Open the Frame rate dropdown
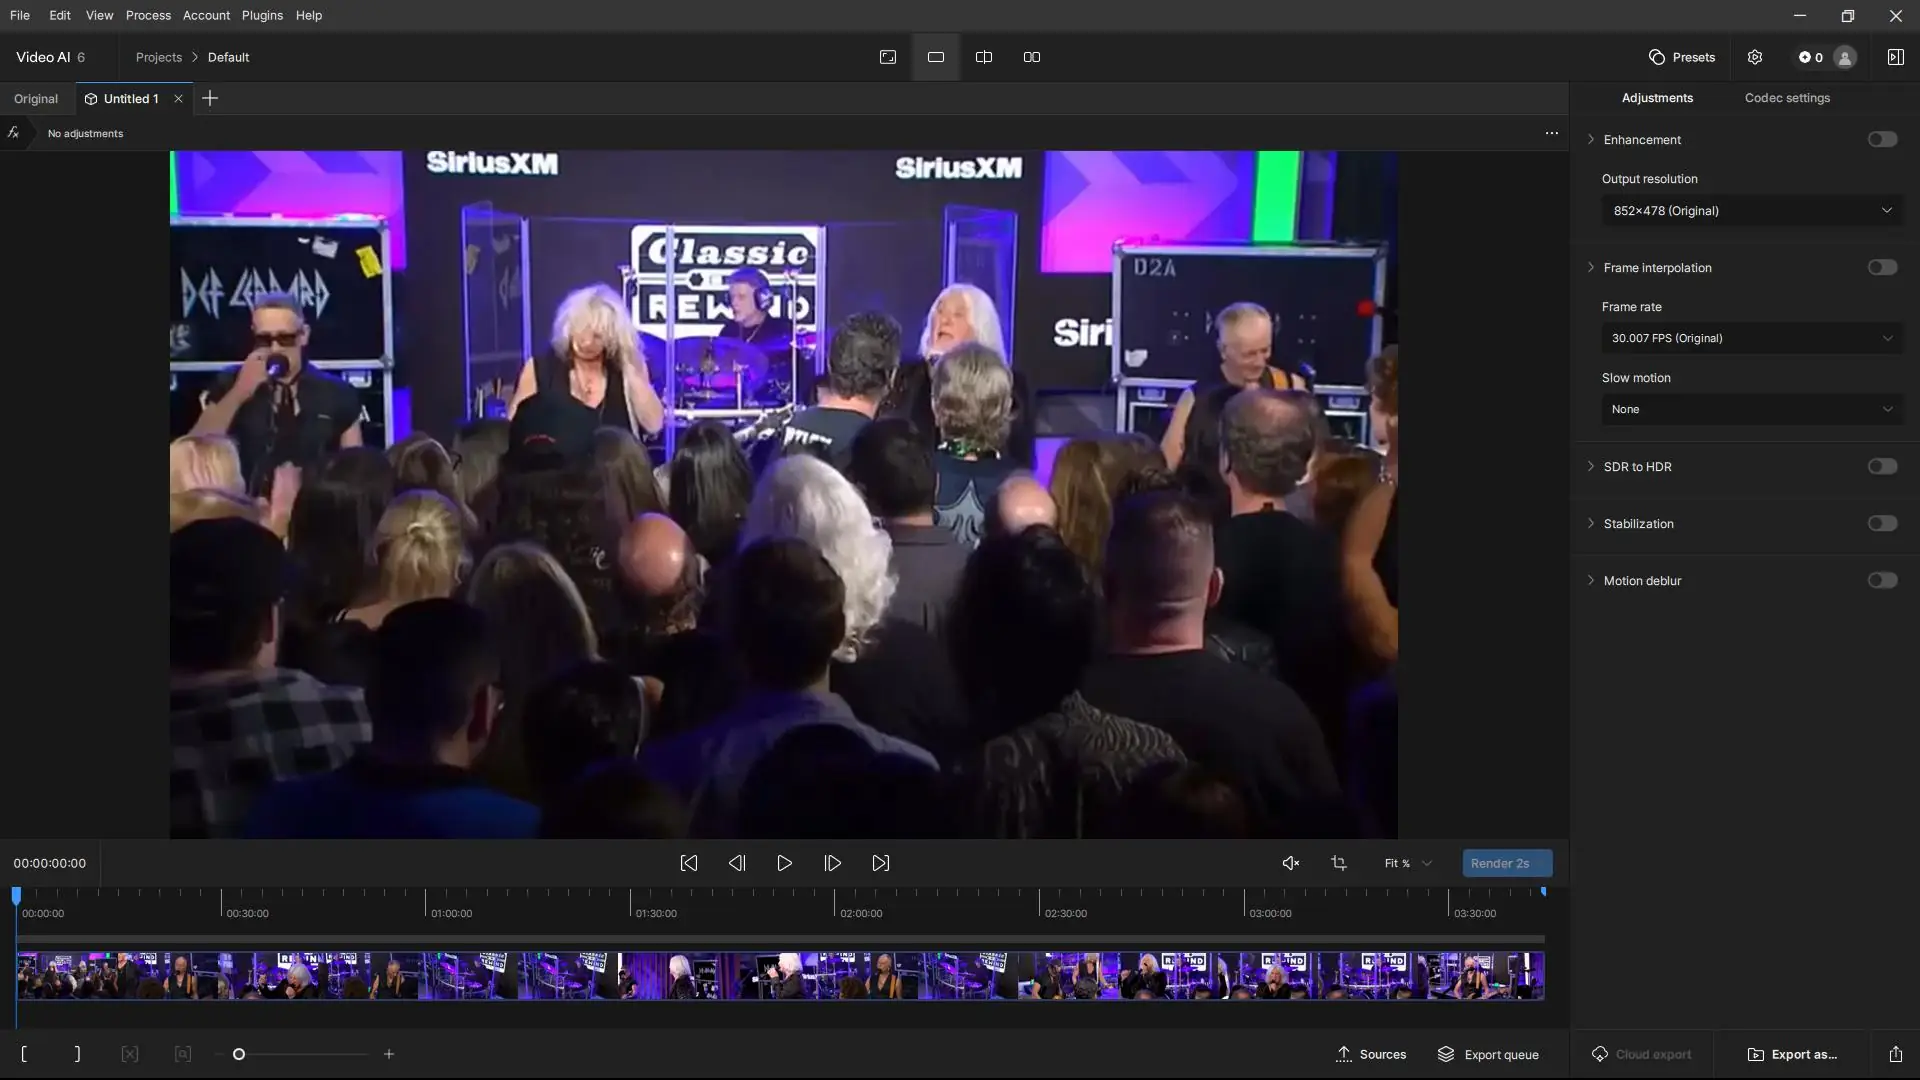This screenshot has height=1080, width=1920. (x=1752, y=338)
